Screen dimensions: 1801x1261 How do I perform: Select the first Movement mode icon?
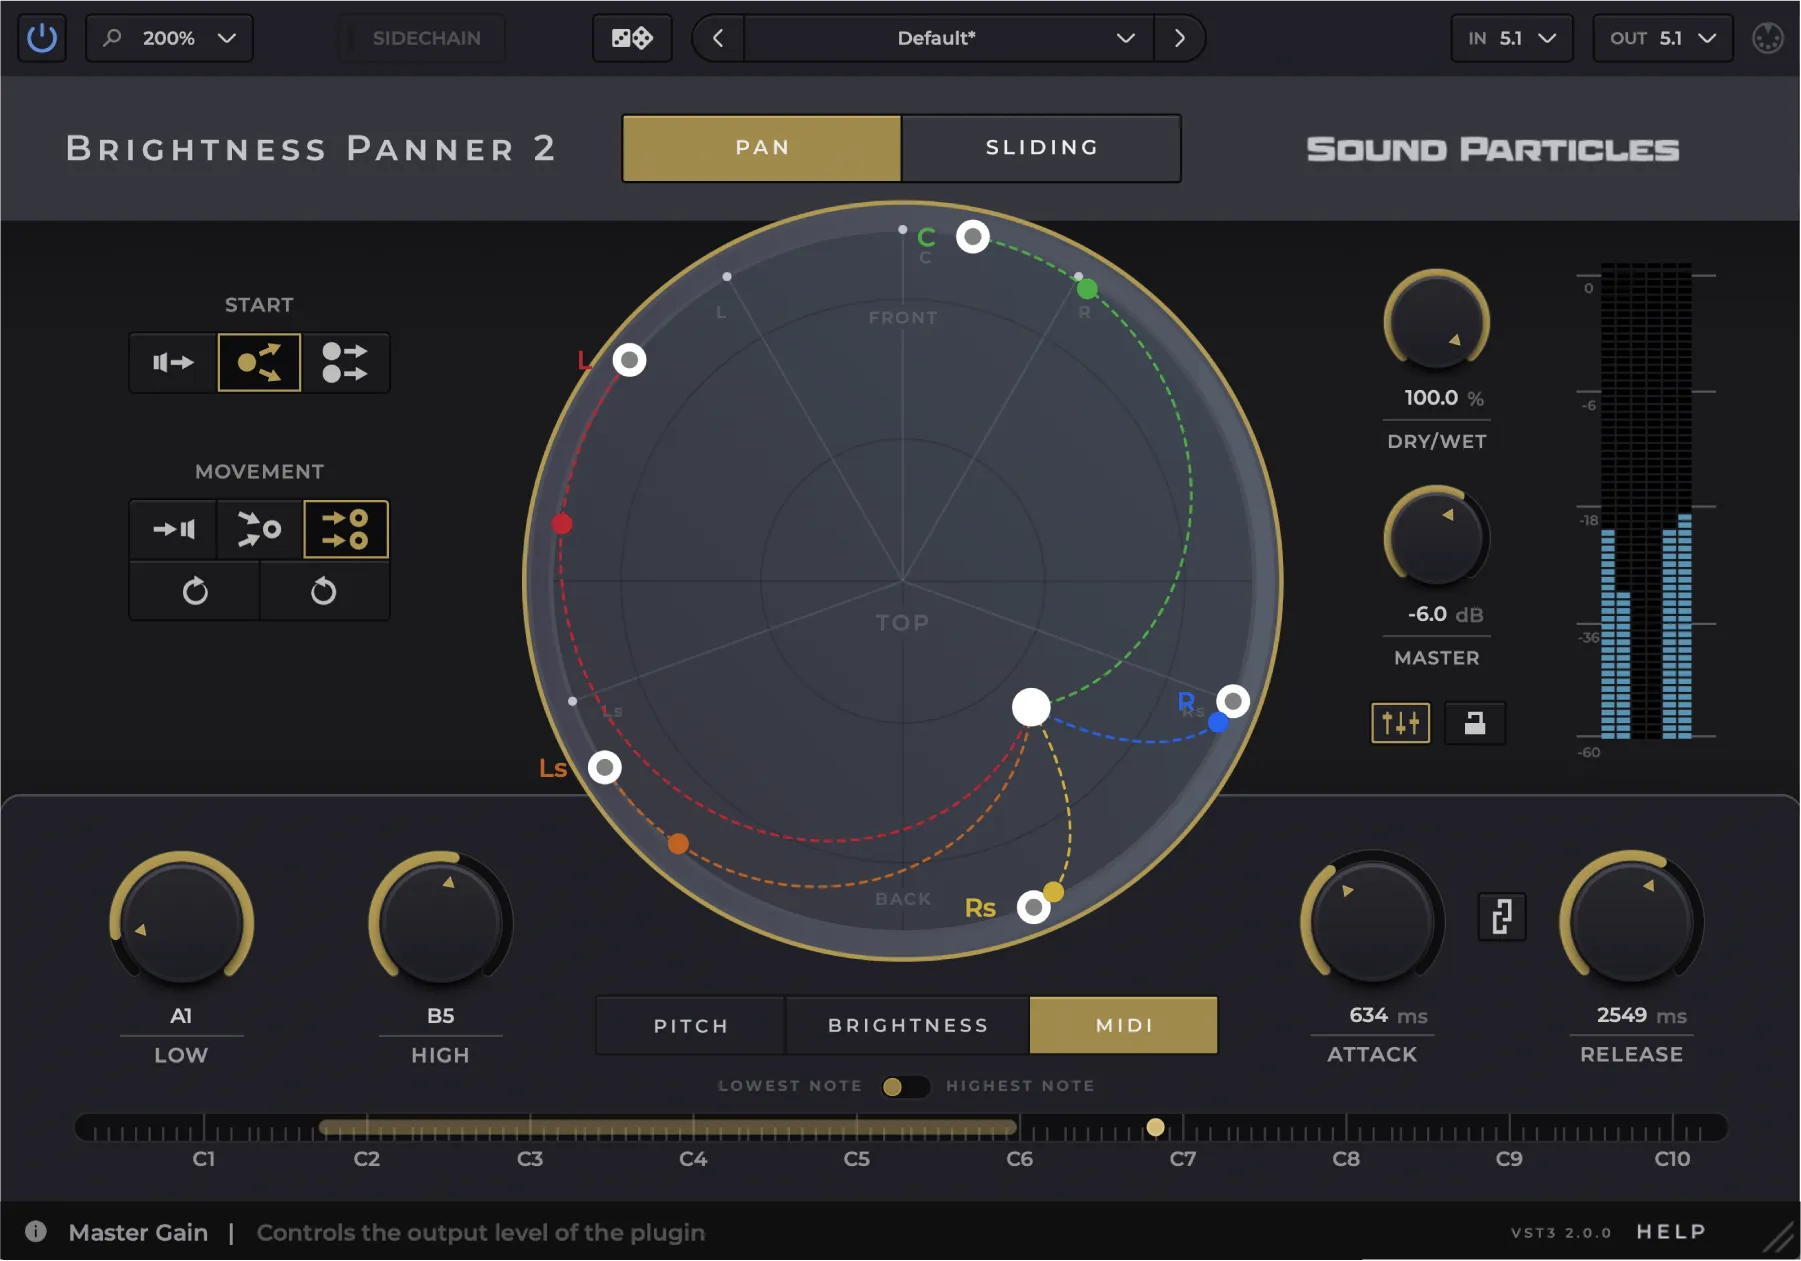[173, 529]
